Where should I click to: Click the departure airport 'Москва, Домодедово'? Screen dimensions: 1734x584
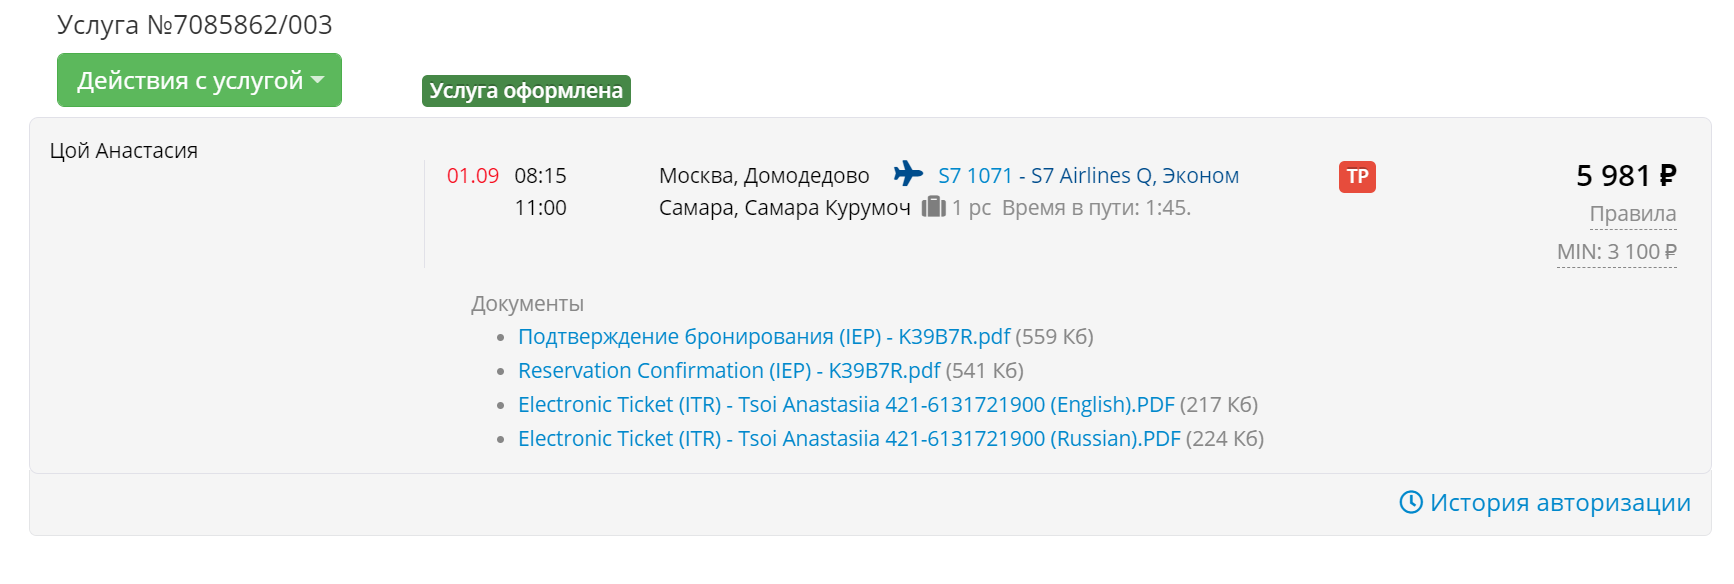(x=764, y=176)
